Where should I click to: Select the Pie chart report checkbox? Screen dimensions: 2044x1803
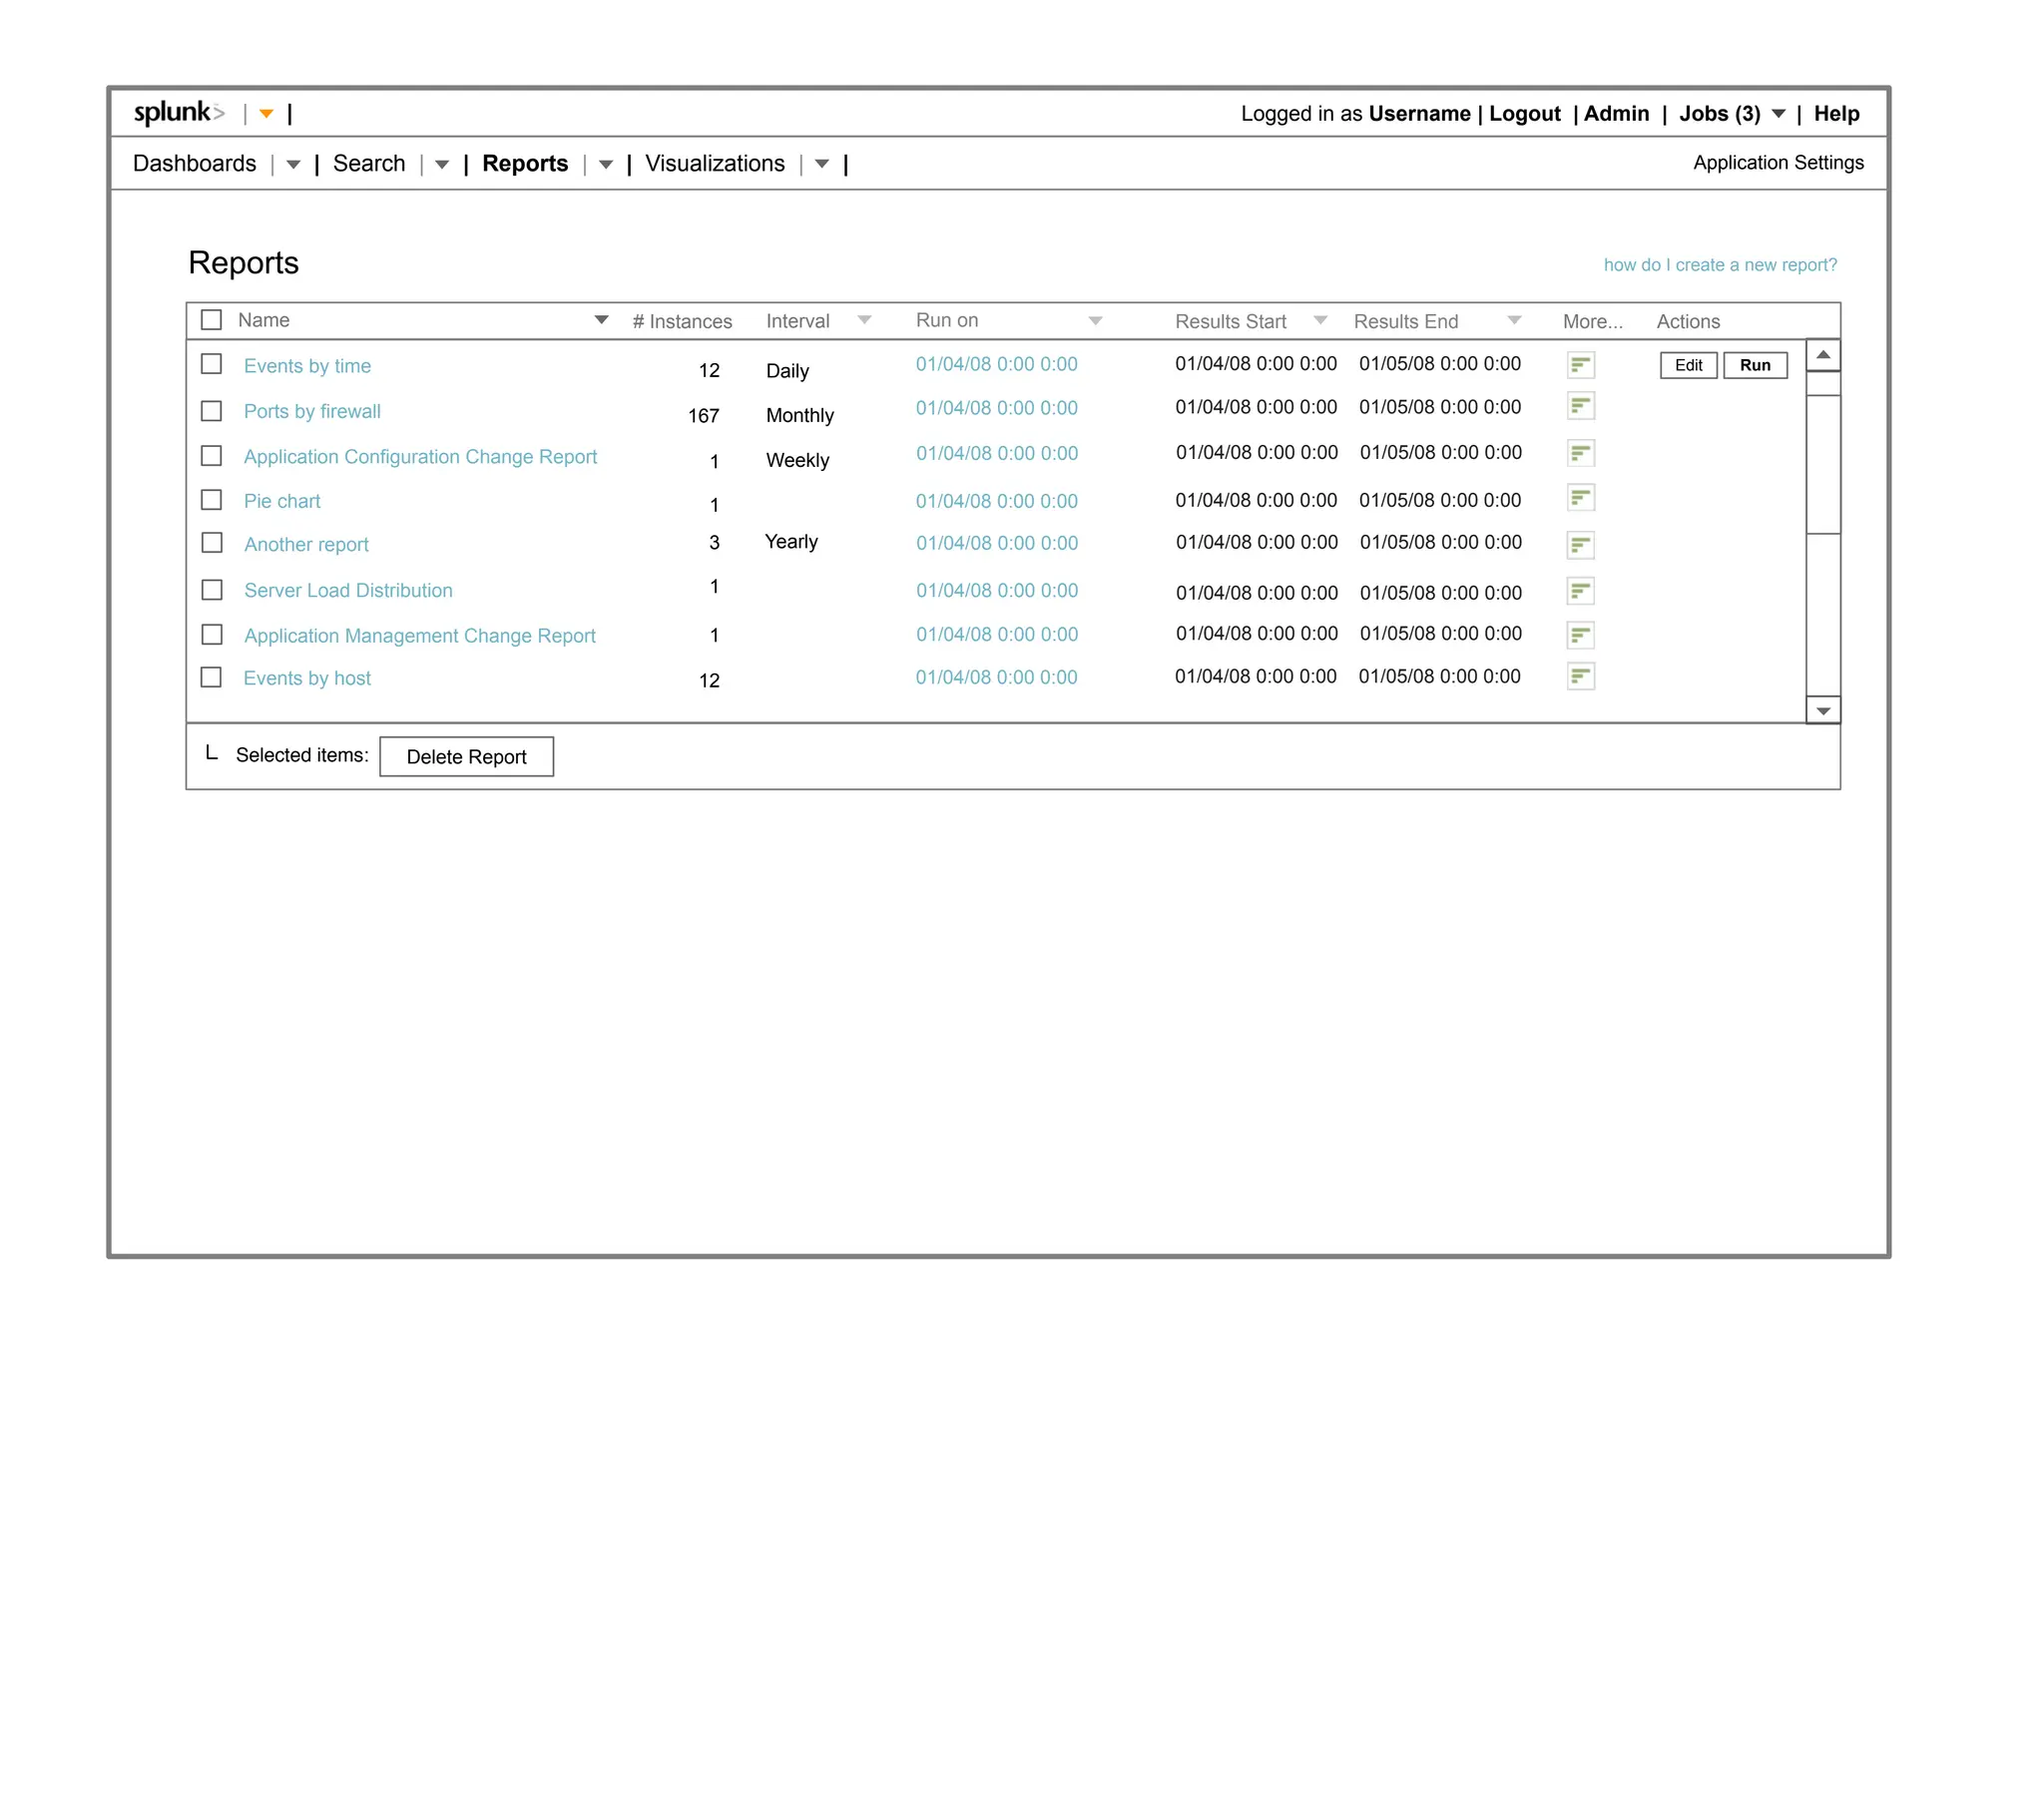click(x=211, y=499)
